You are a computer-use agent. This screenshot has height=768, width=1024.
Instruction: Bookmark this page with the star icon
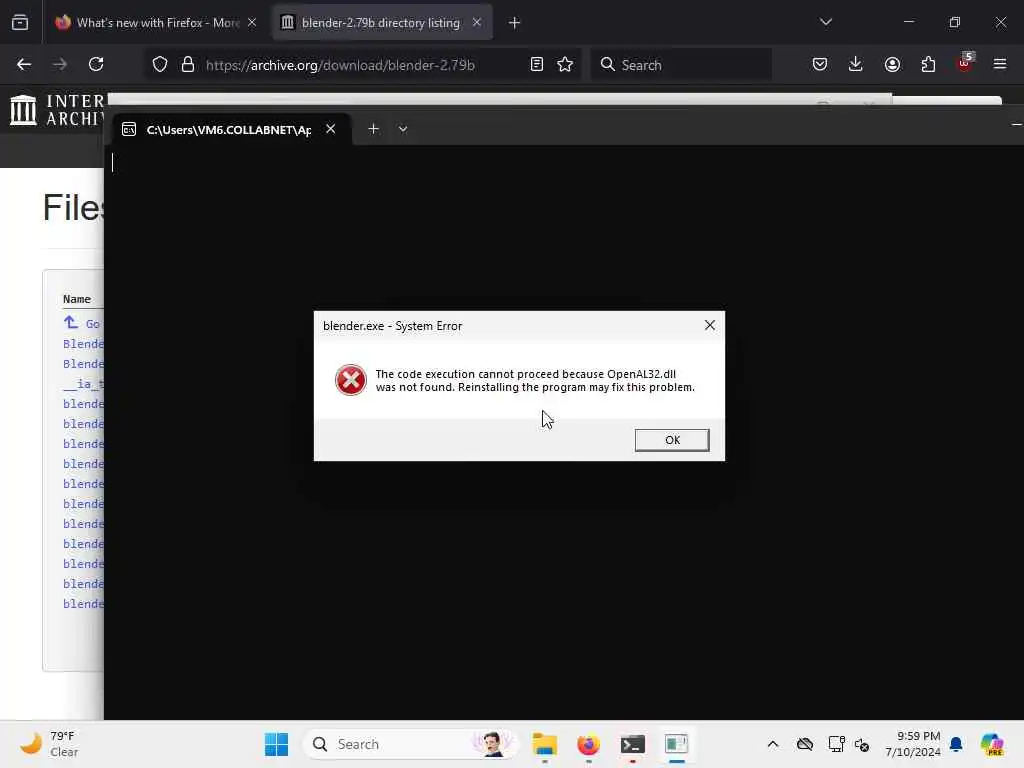coord(566,65)
